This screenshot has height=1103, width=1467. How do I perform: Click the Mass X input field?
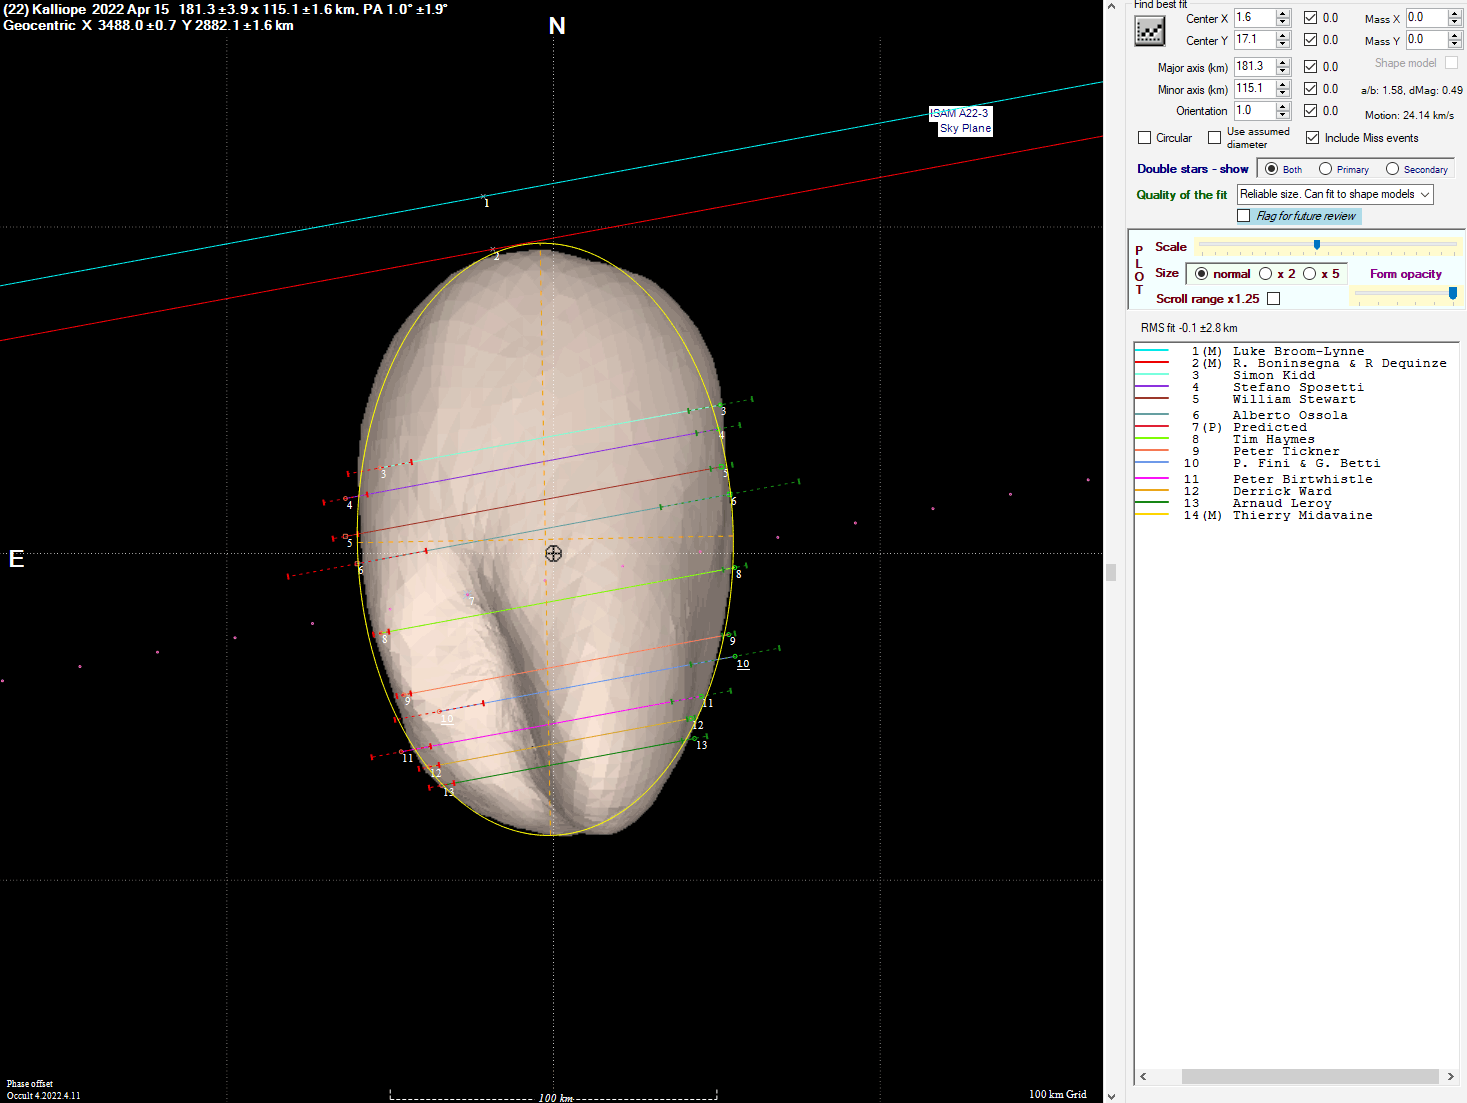pyautogui.click(x=1427, y=18)
